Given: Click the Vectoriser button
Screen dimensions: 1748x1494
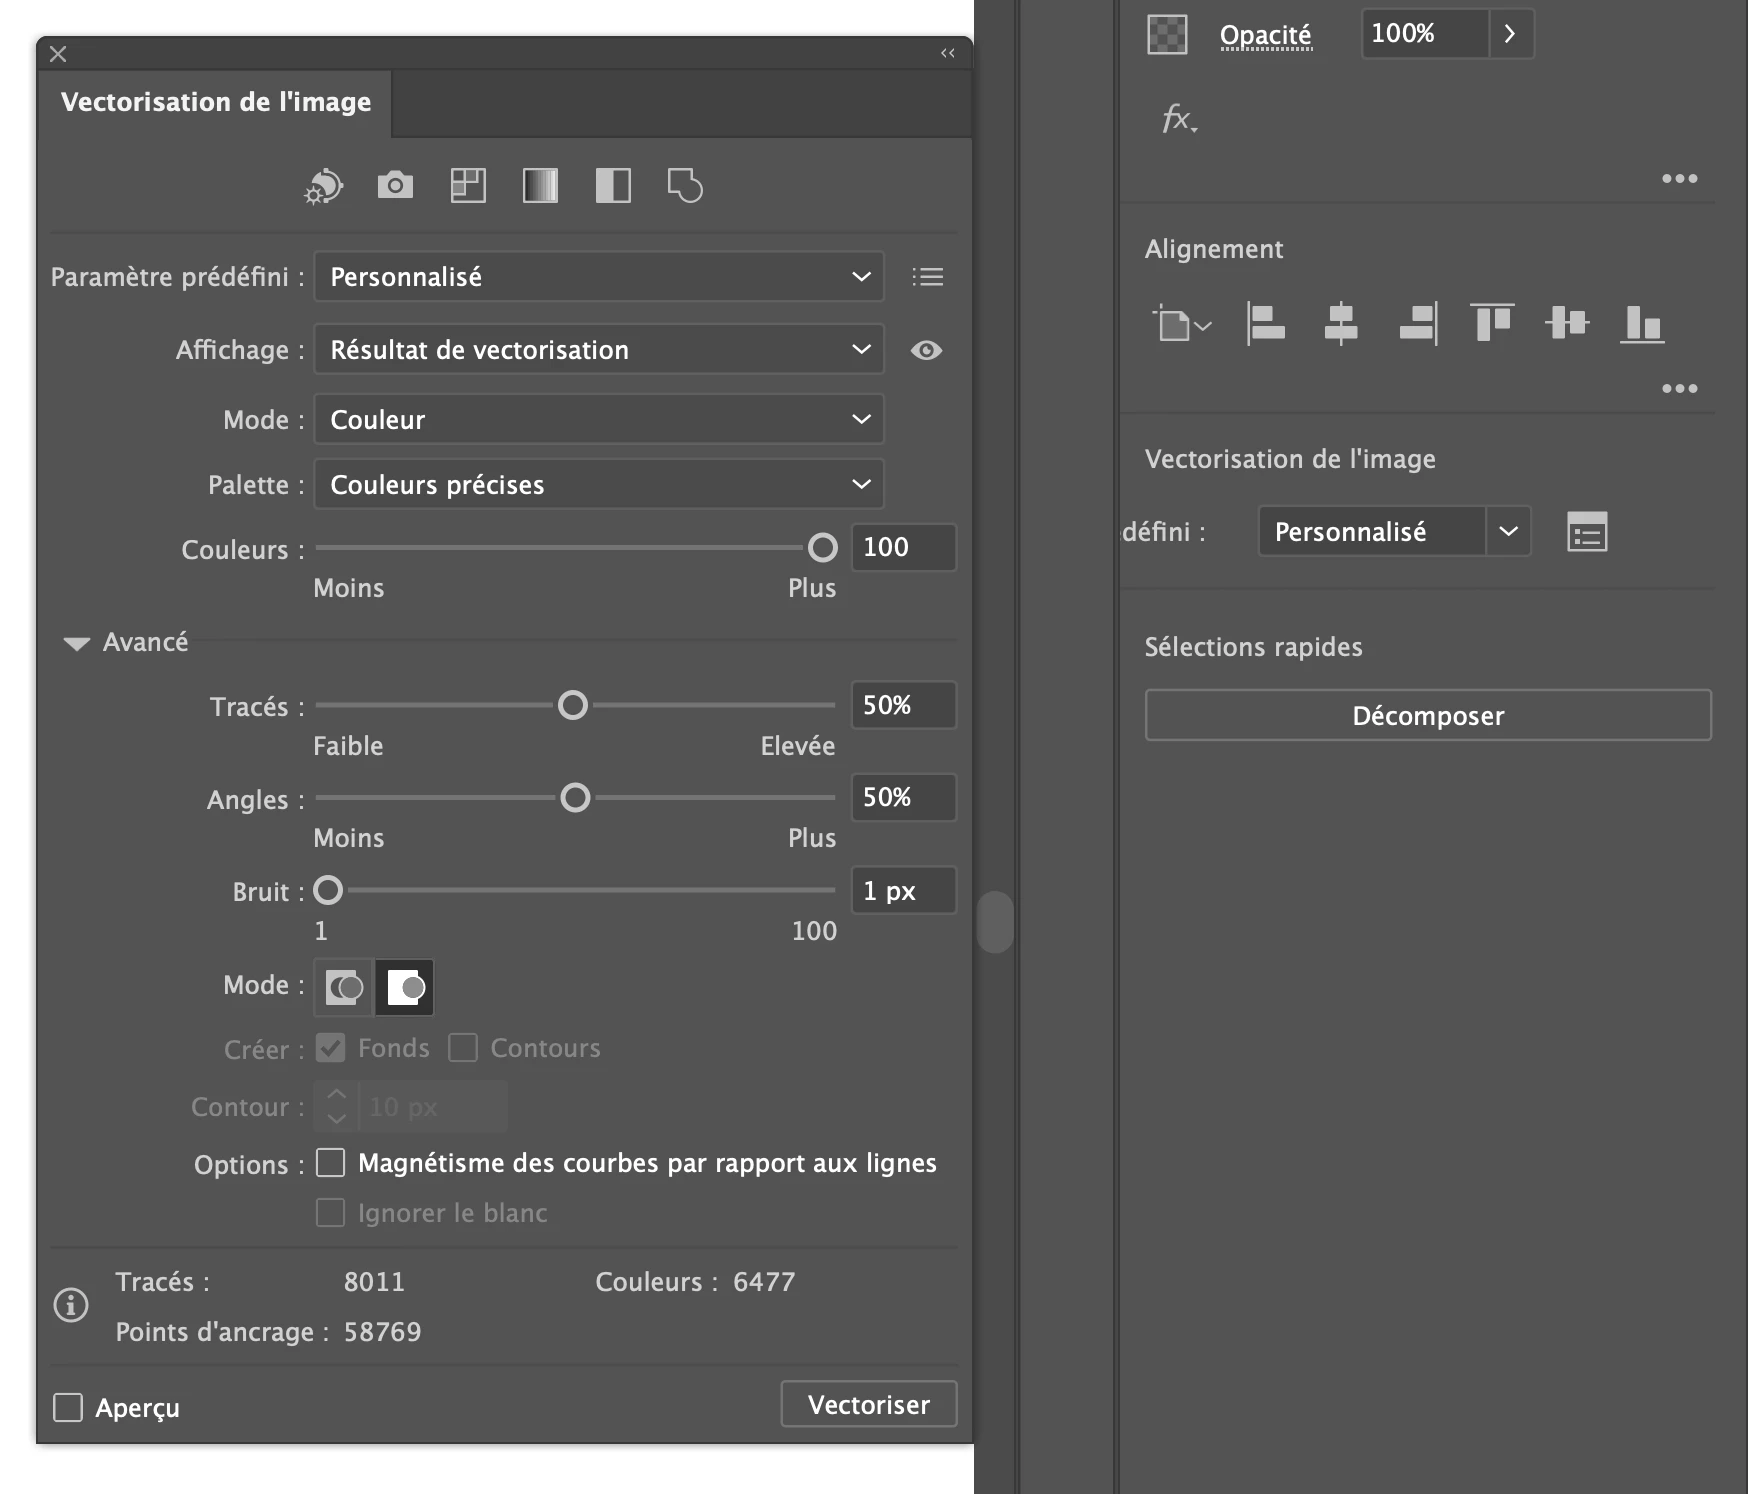Looking at the screenshot, I should pos(868,1405).
